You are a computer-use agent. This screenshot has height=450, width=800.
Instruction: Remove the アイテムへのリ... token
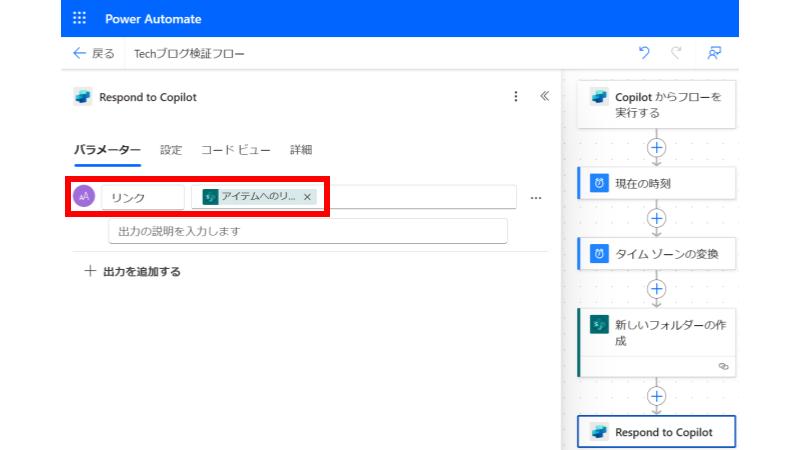point(307,197)
